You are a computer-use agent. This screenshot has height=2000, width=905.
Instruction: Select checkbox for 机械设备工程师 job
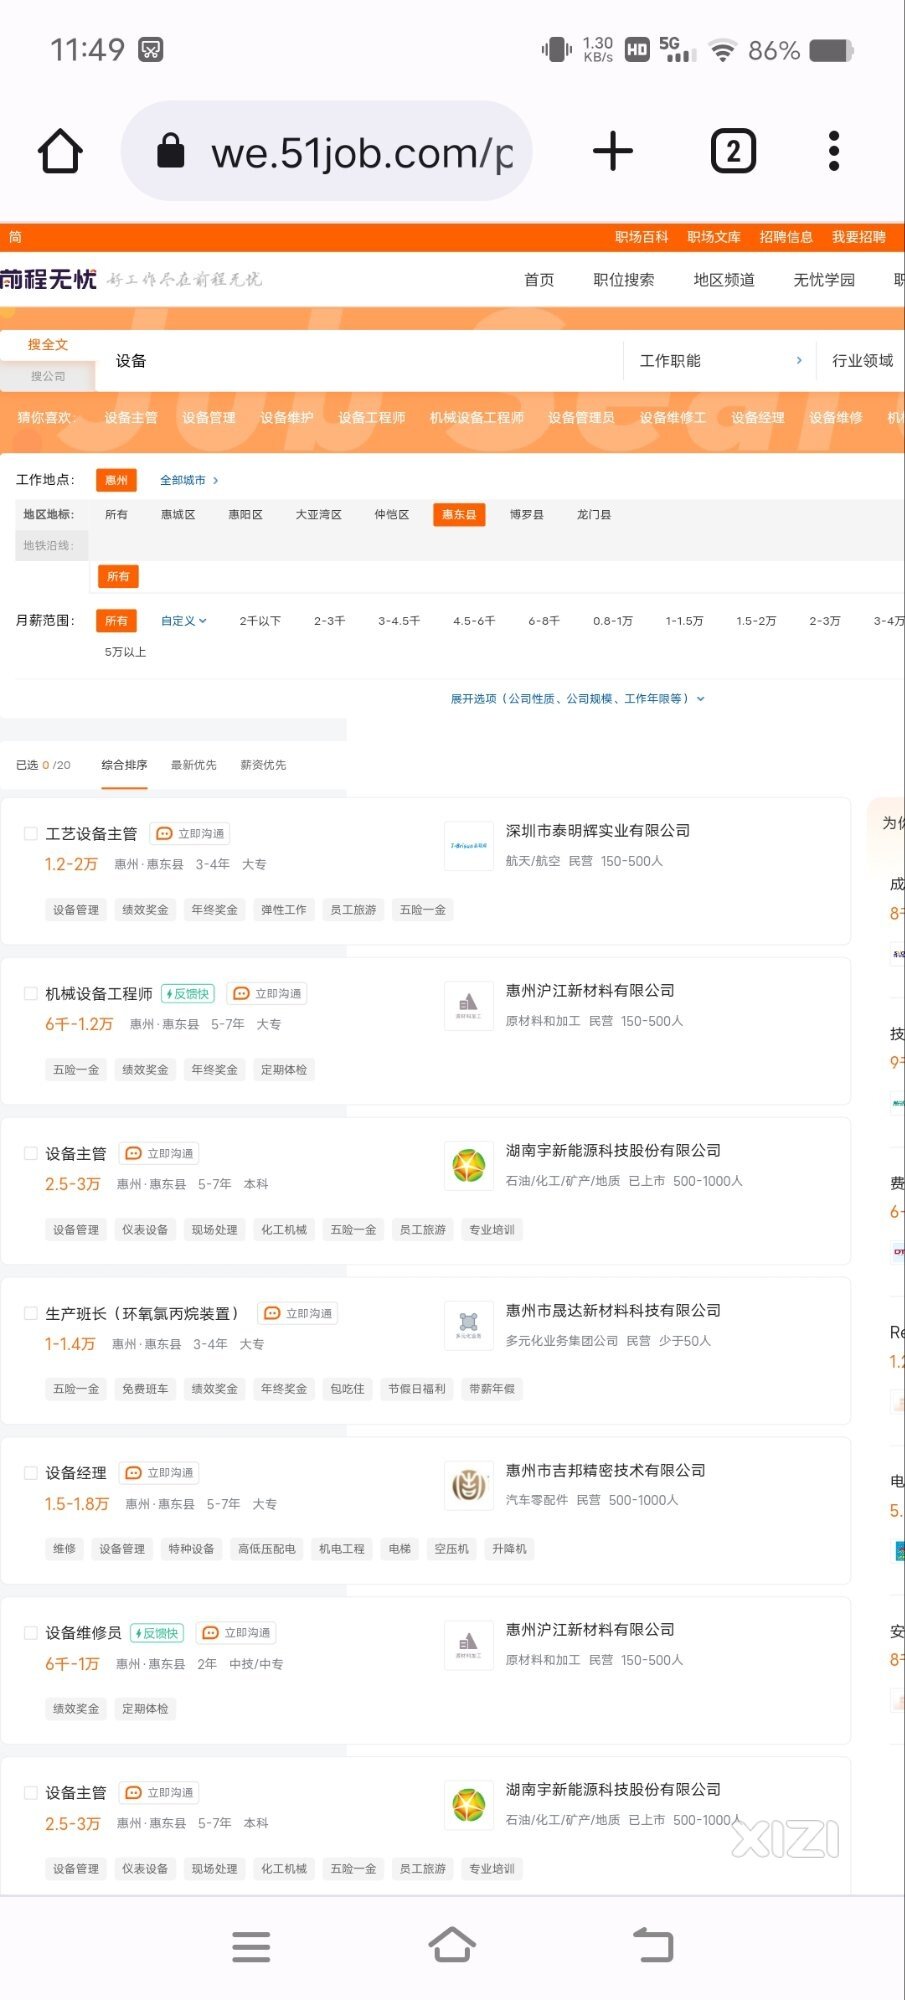[30, 993]
